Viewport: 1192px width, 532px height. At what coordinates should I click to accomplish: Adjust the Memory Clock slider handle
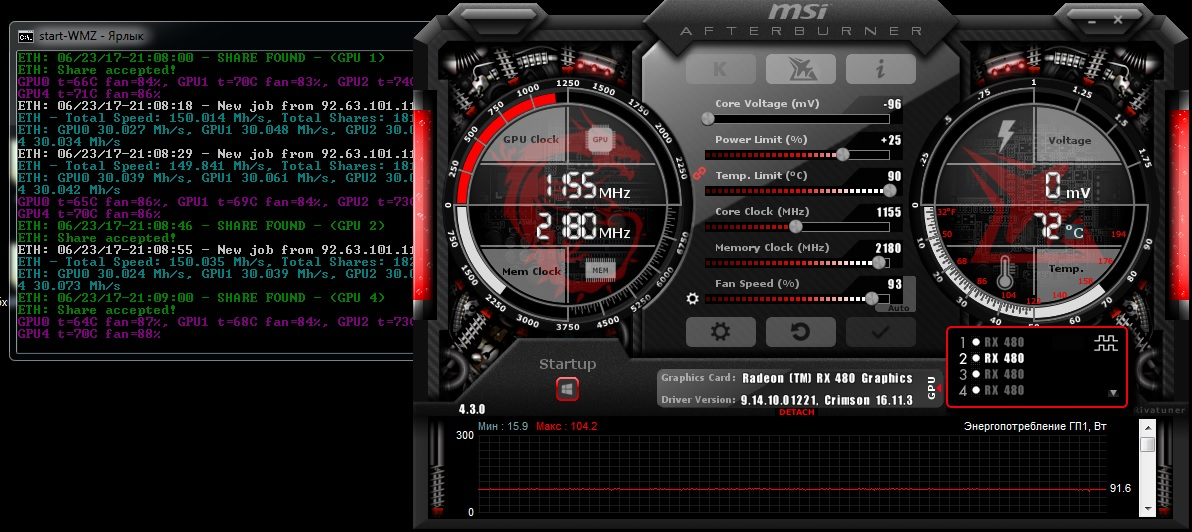click(x=880, y=262)
